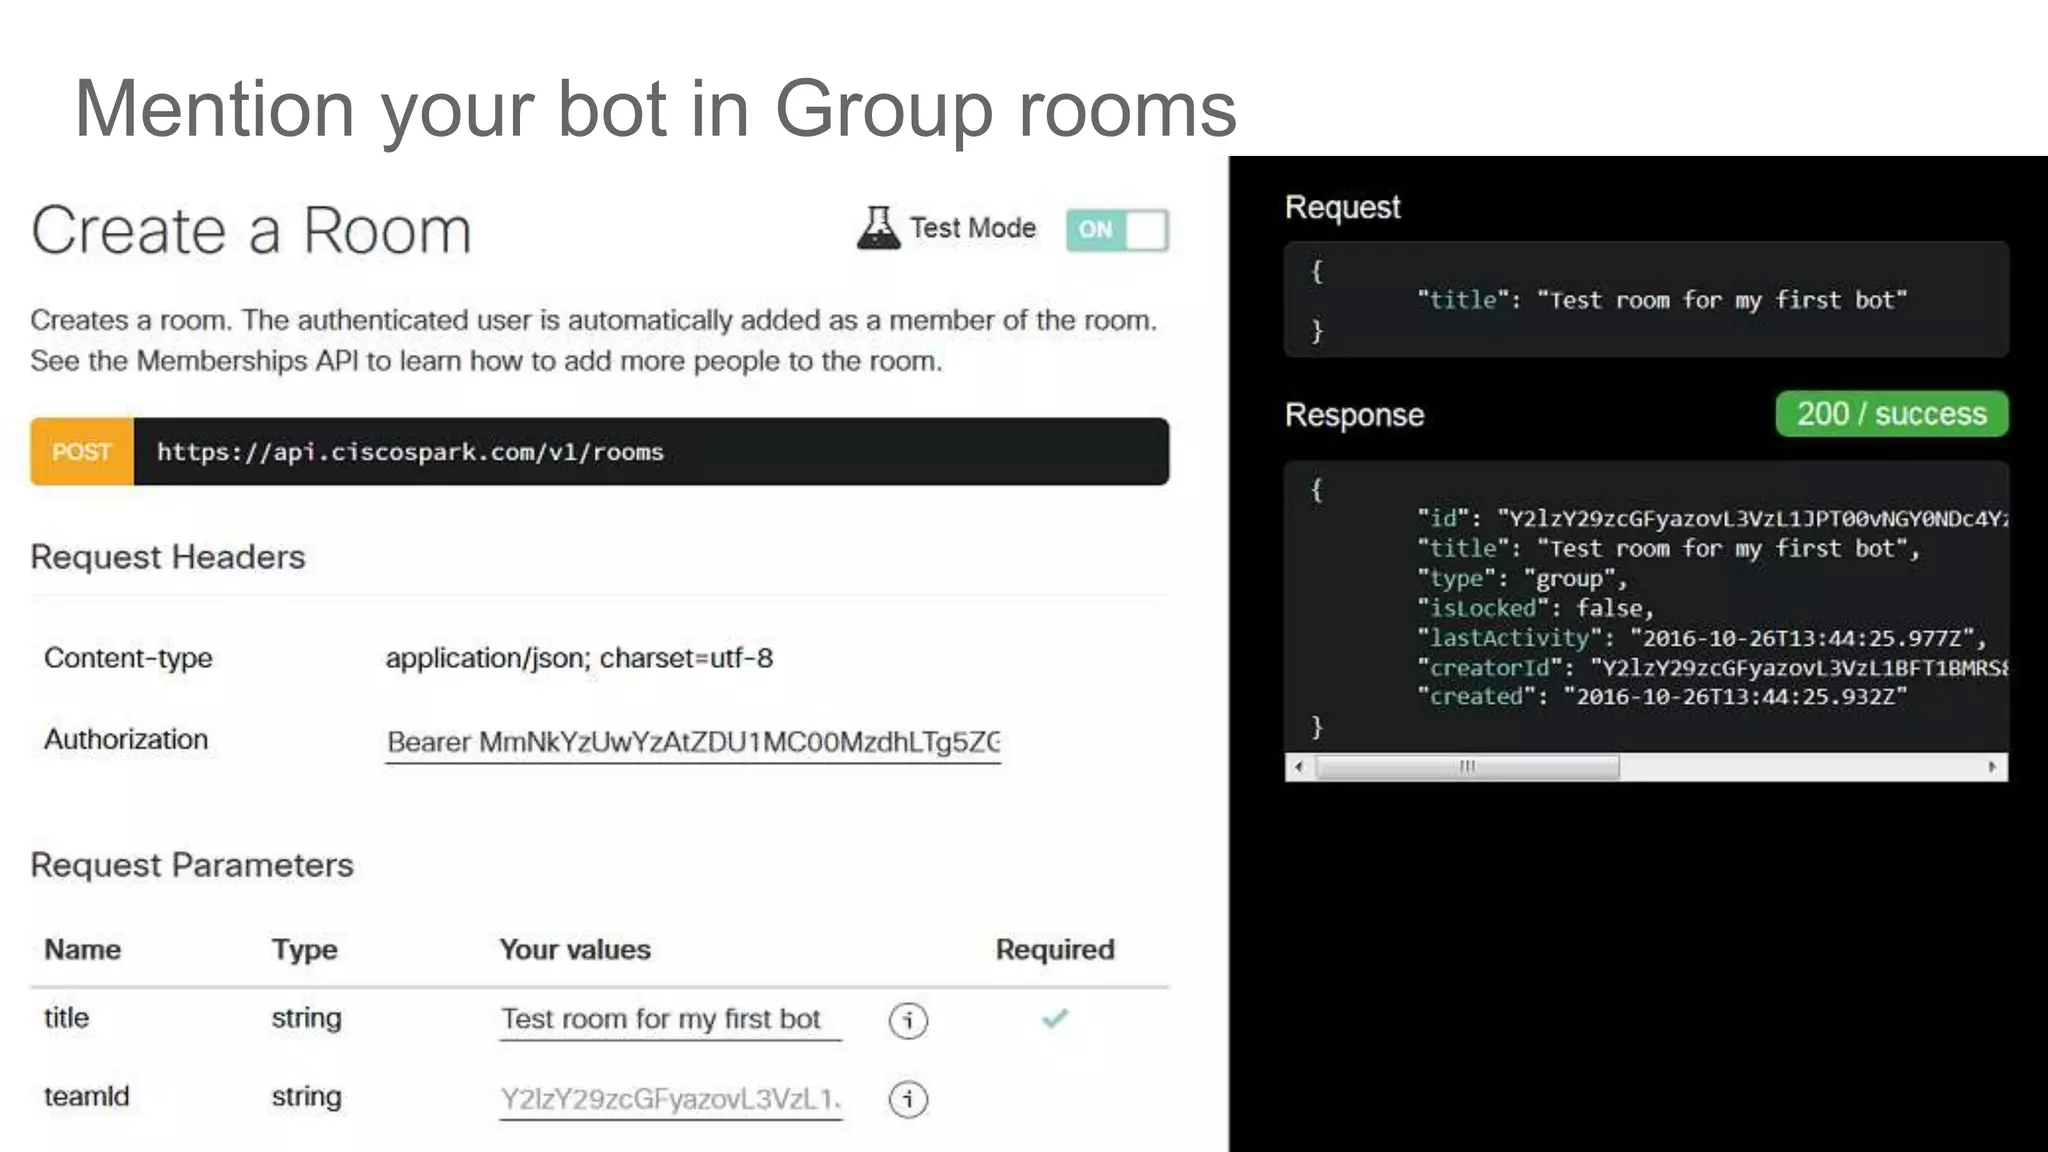Click the response scrollbar right arrow

(x=1992, y=767)
